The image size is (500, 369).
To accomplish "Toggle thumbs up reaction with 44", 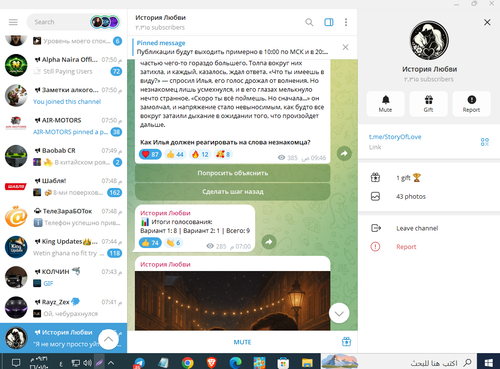I will 175,154.
